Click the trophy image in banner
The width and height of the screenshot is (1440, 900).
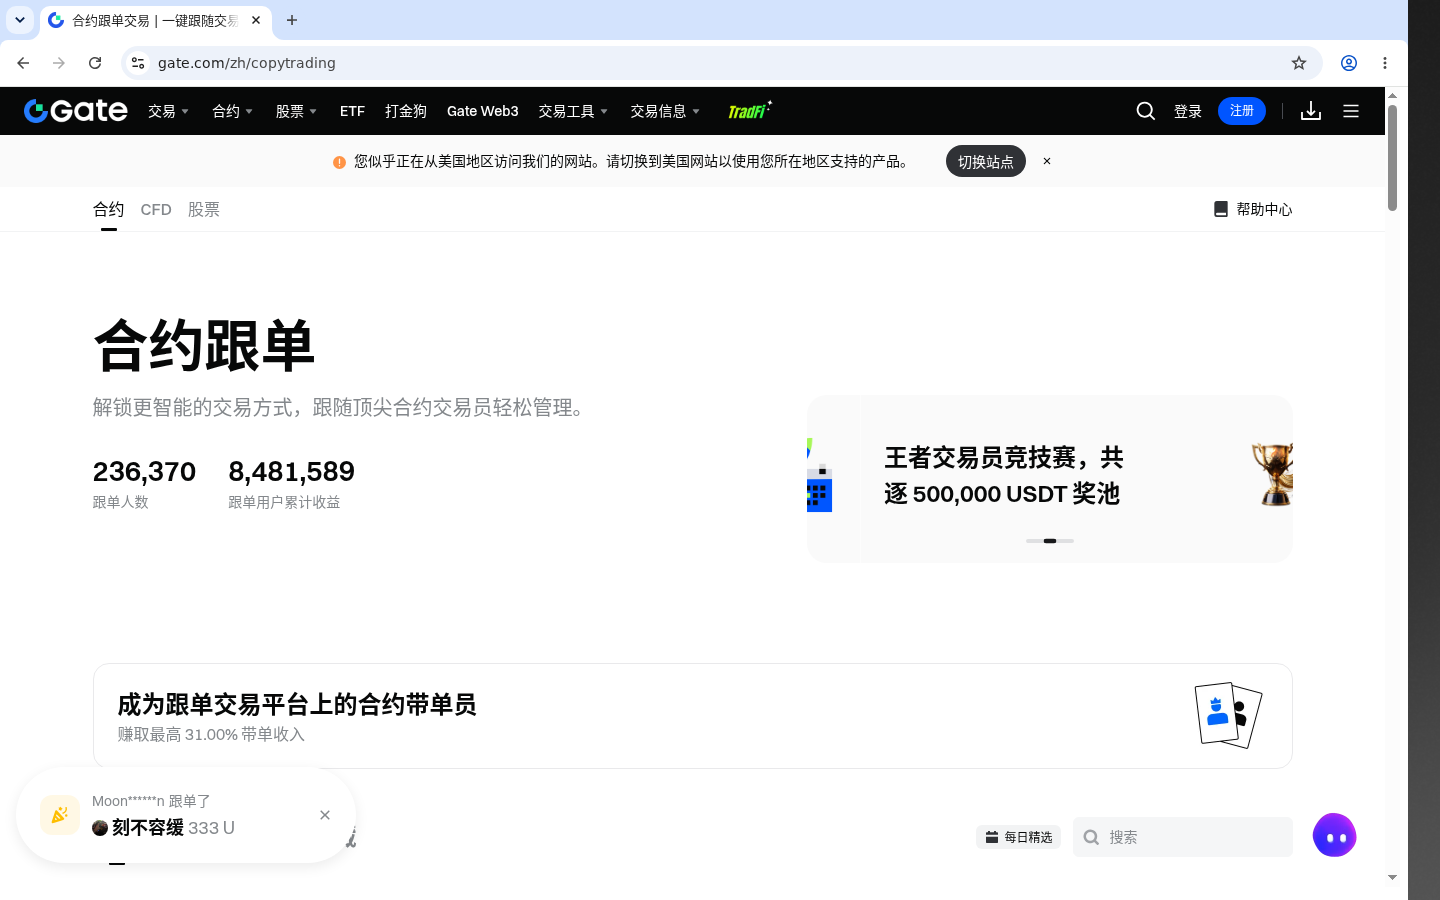(1272, 474)
